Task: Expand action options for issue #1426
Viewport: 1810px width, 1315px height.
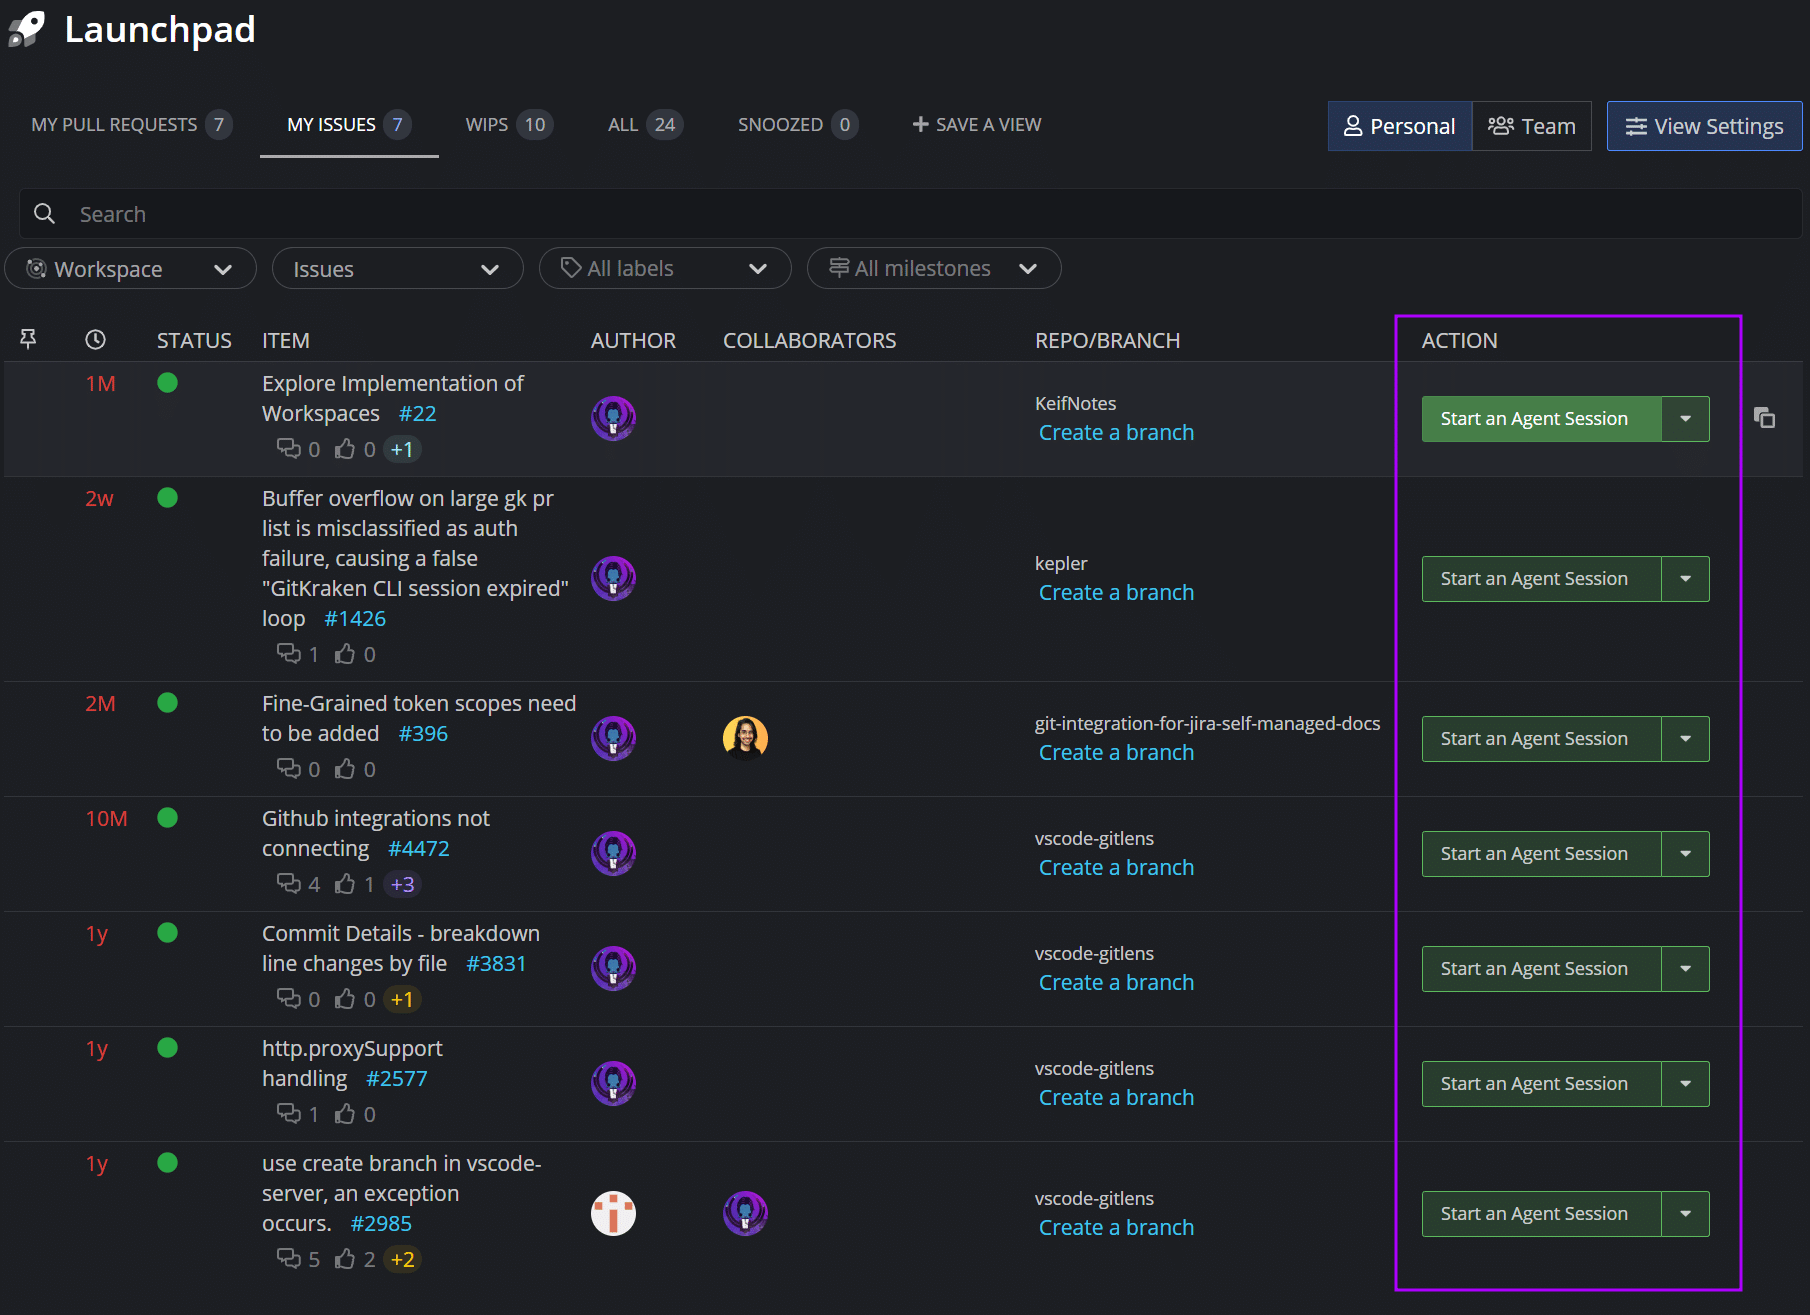Action: click(x=1686, y=579)
